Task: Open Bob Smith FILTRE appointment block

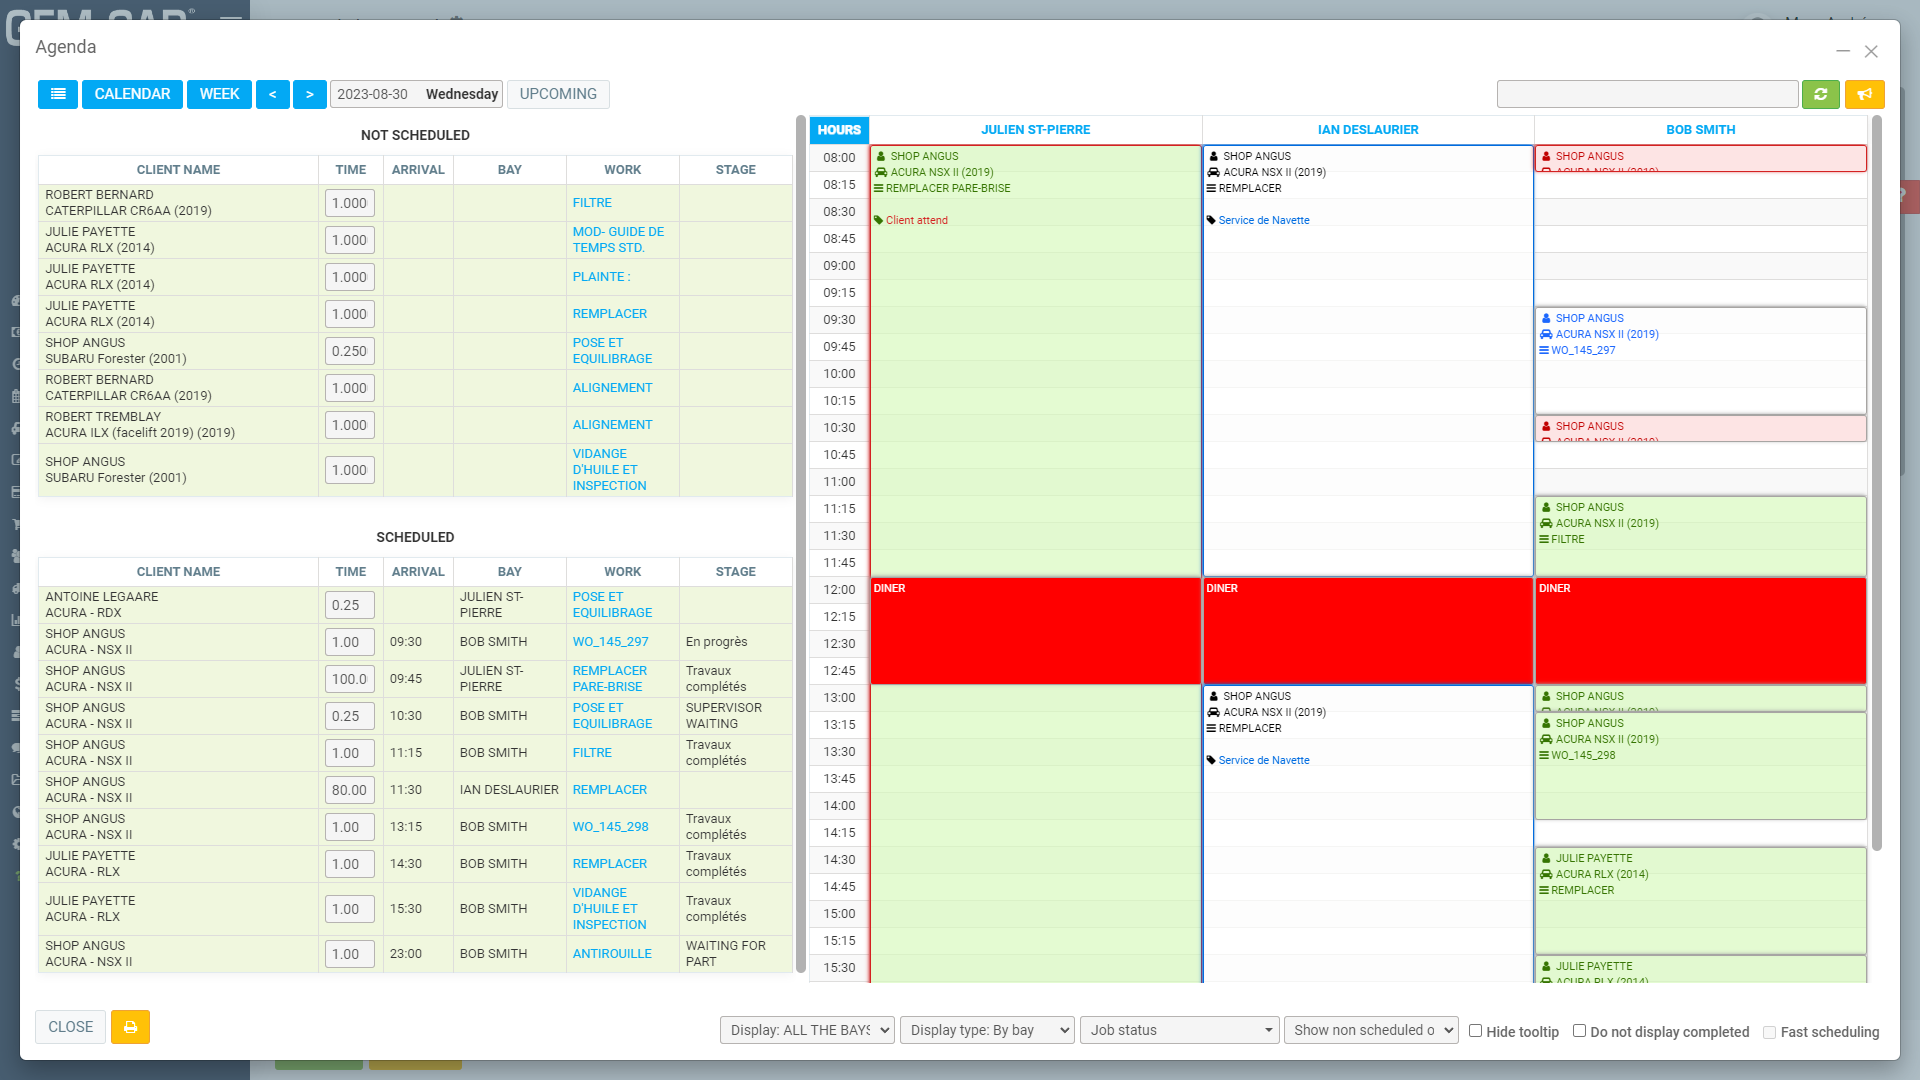Action: [x=1700, y=535]
